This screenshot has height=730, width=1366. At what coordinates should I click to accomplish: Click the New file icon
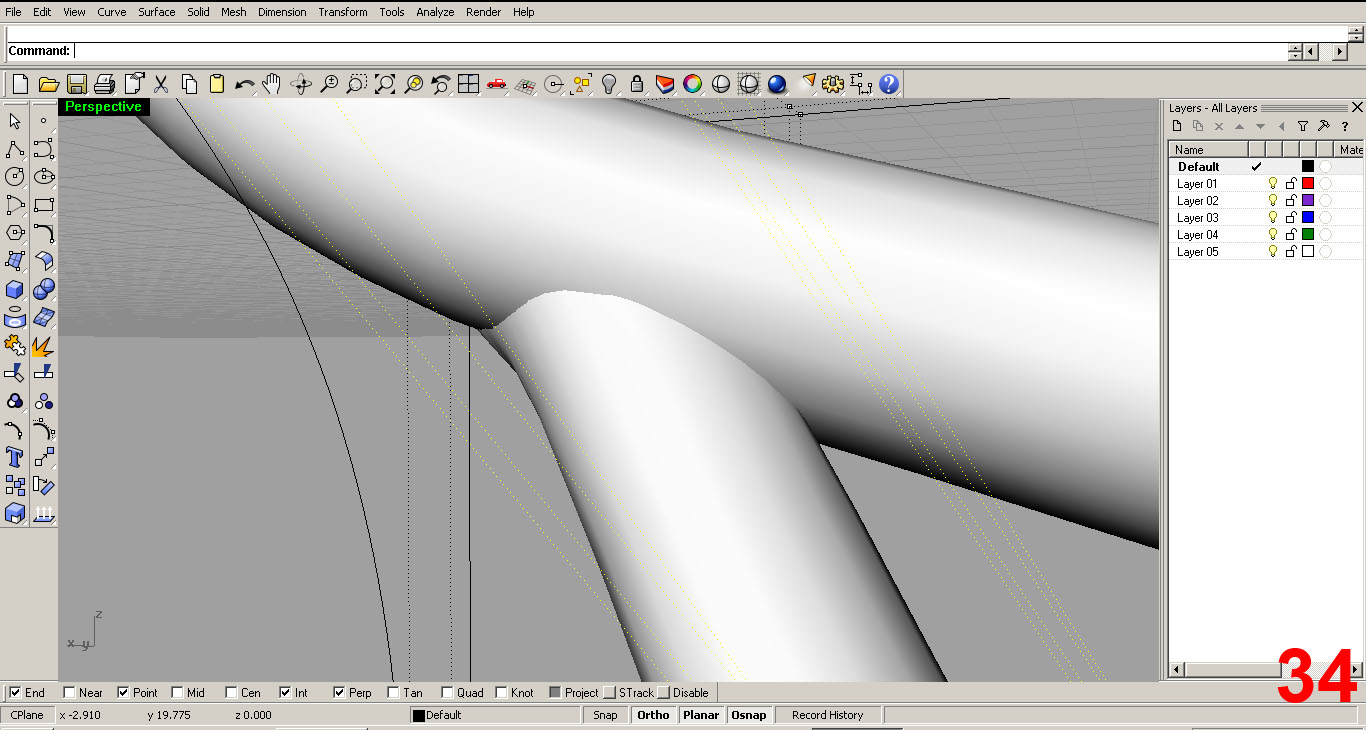19,84
